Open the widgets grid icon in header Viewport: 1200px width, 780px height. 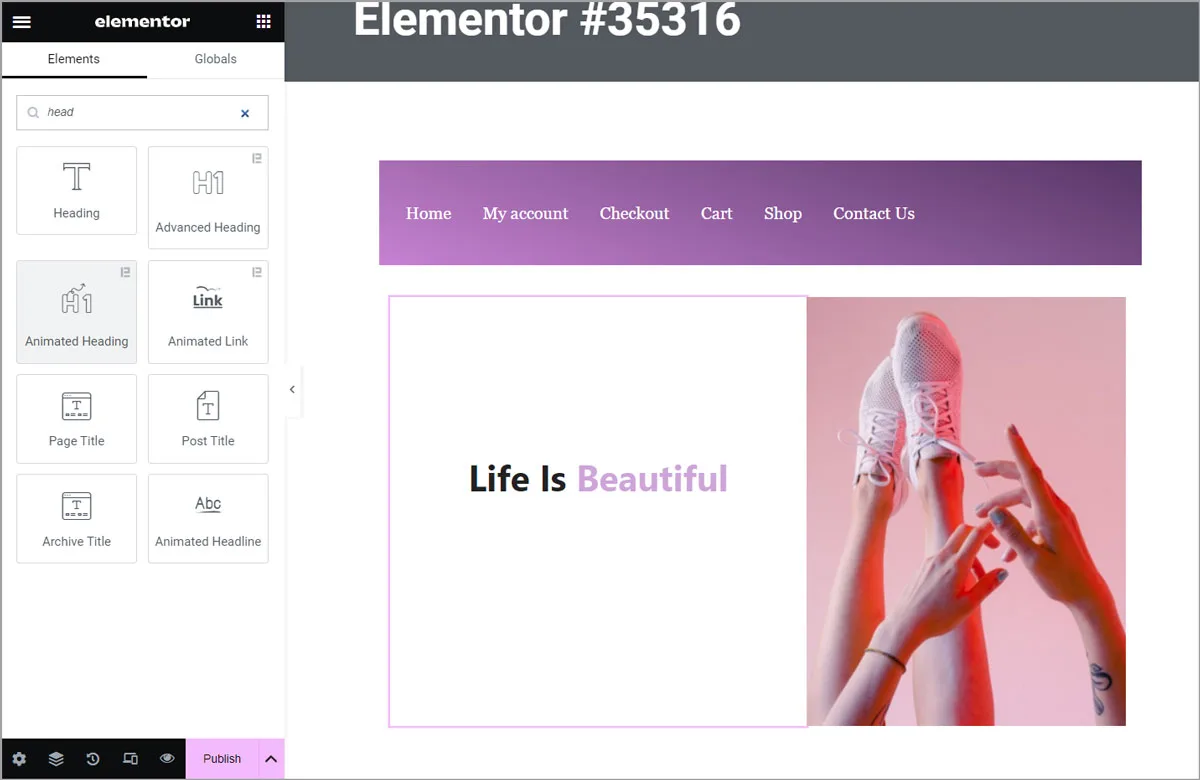pyautogui.click(x=263, y=22)
